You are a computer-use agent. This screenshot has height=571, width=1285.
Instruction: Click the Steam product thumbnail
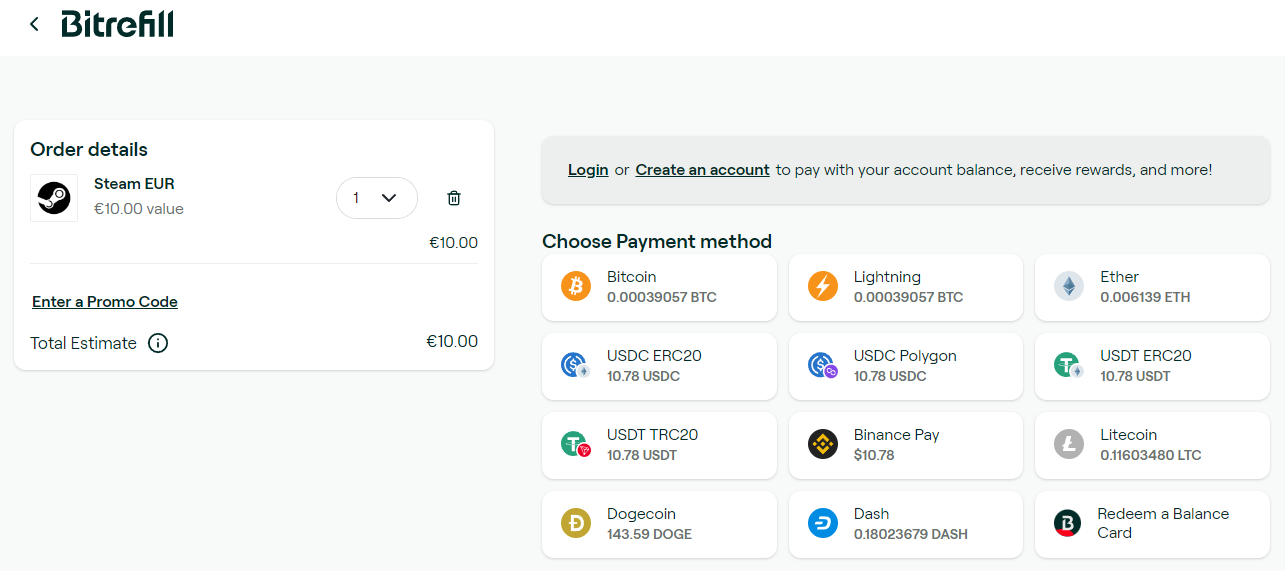[54, 198]
